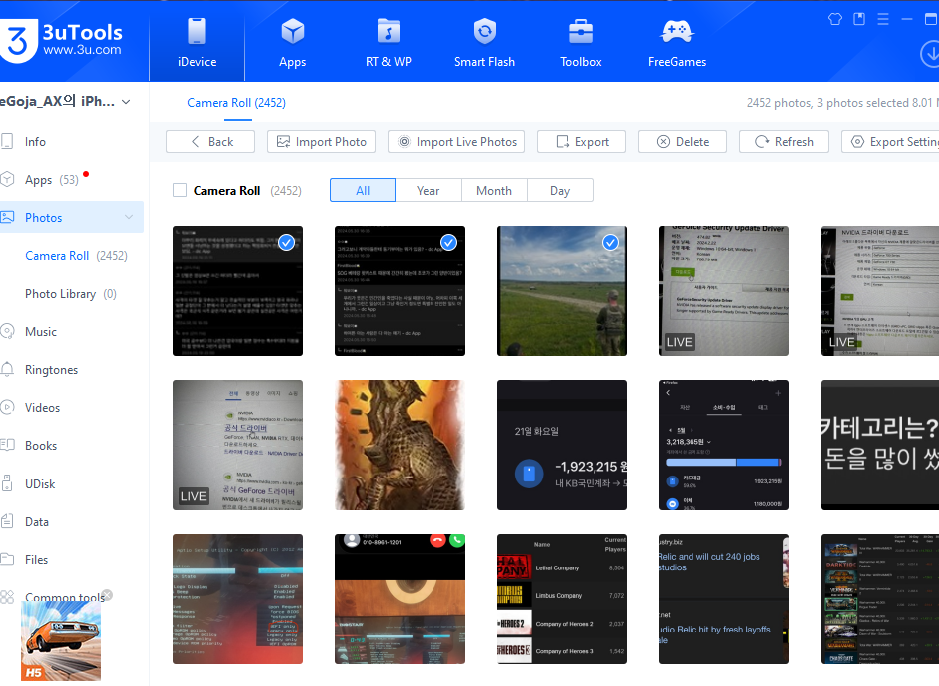Image resolution: width=939 pixels, height=686 pixels.
Task: Click the Files folder icon
Action: [7, 559]
